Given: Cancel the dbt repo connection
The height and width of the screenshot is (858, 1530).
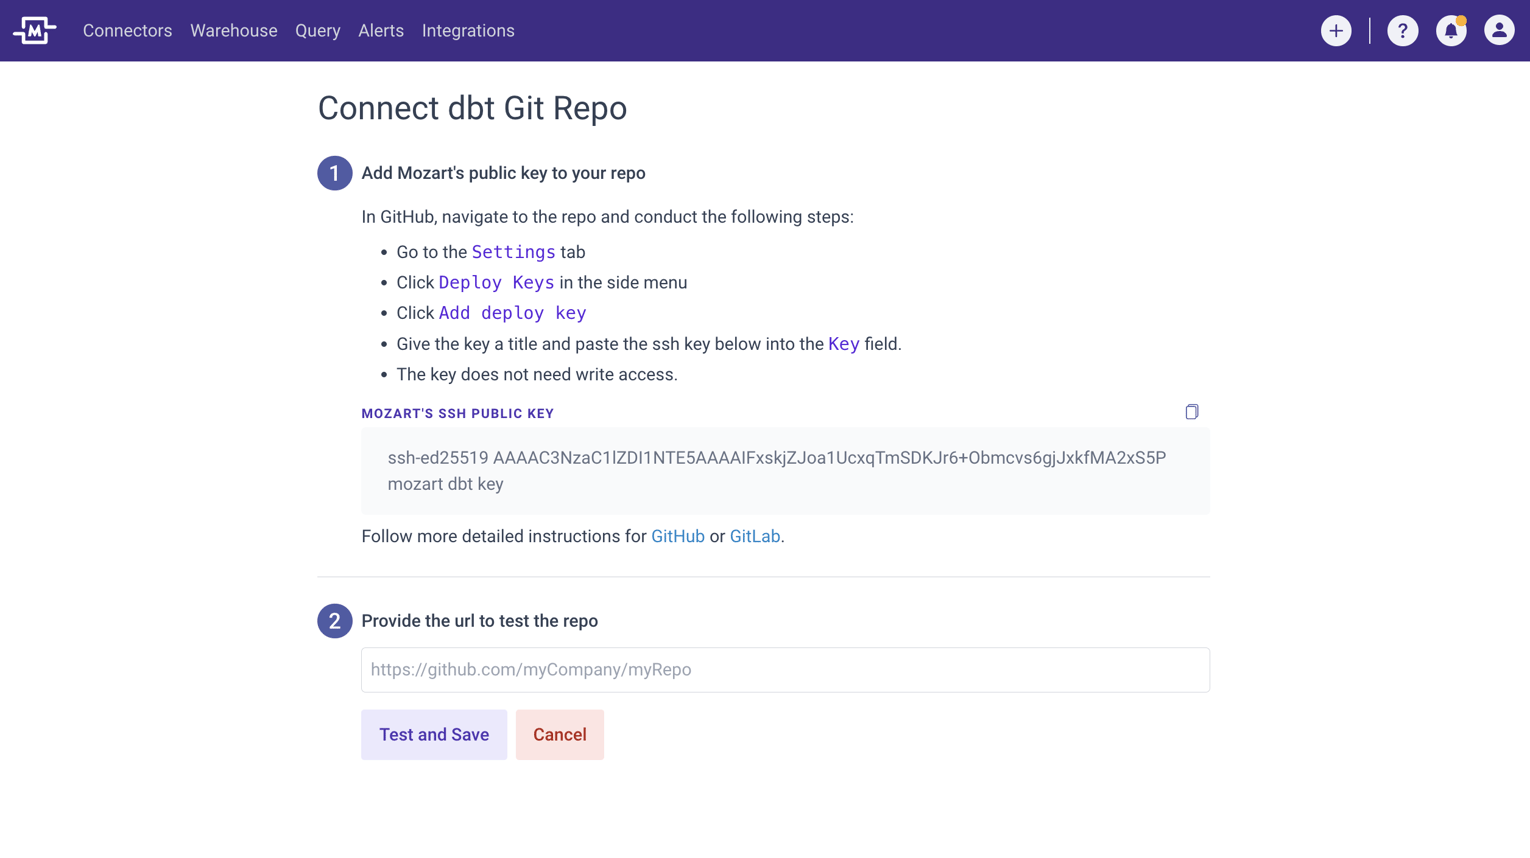Looking at the screenshot, I should click(x=559, y=735).
